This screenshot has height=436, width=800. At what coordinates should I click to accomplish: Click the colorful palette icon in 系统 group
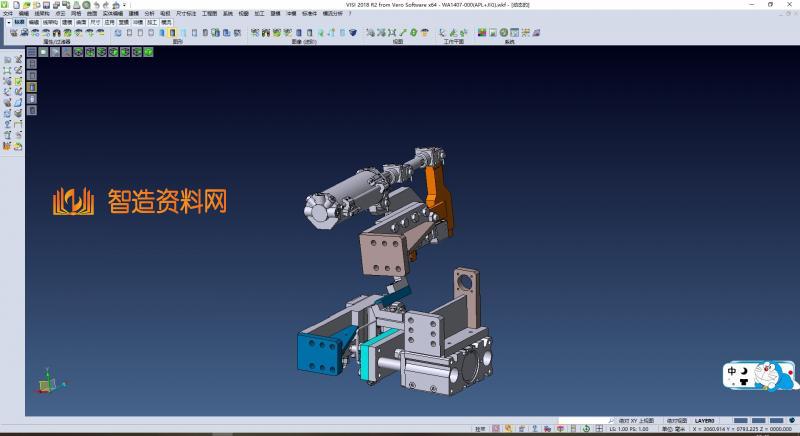click(x=482, y=33)
